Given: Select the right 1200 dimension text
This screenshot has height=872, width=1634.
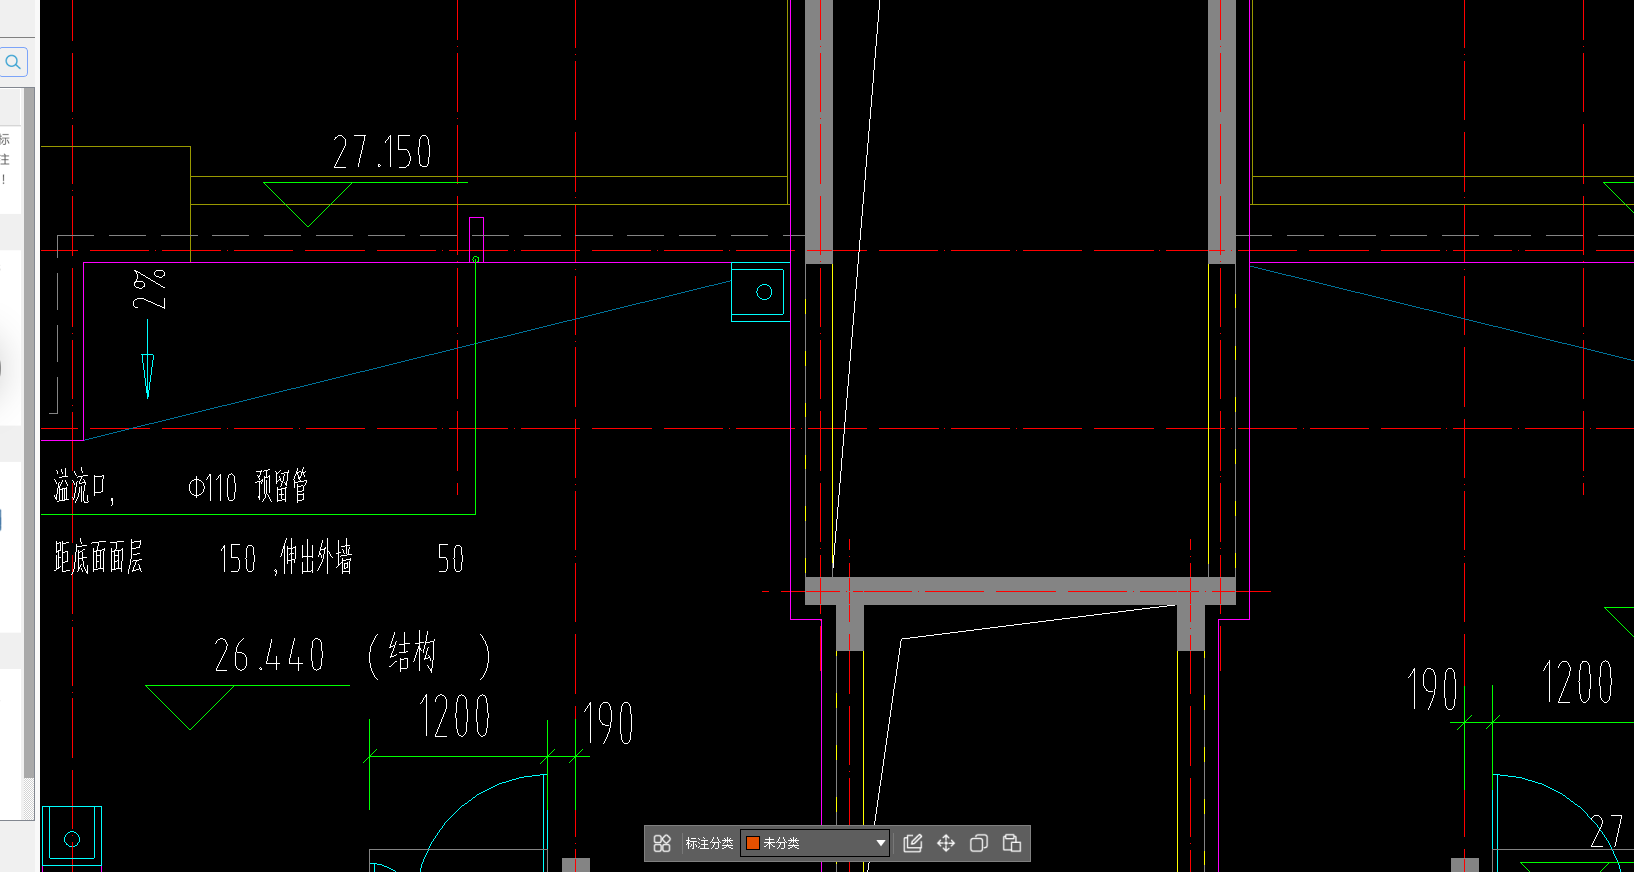Looking at the screenshot, I should 1577,683.
